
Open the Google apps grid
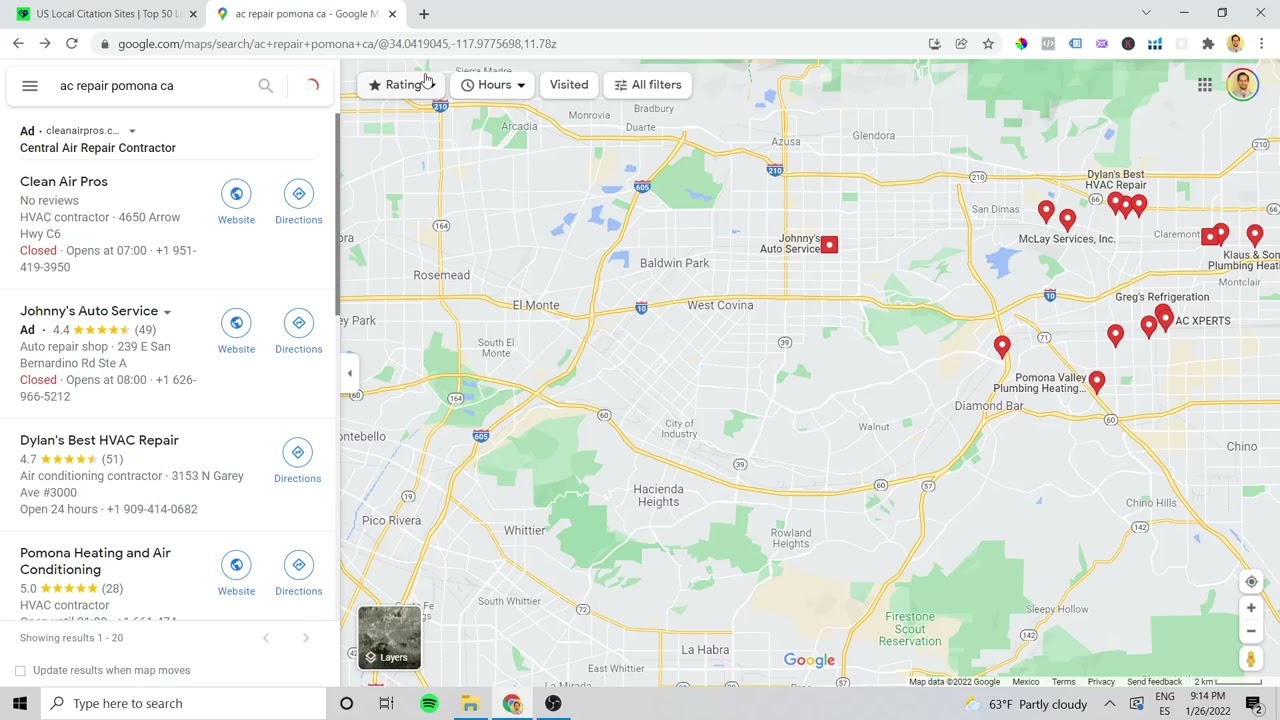click(1205, 85)
